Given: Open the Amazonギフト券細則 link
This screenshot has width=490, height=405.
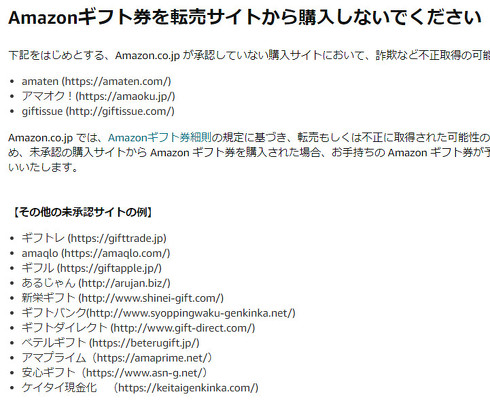Looking at the screenshot, I should (160, 137).
